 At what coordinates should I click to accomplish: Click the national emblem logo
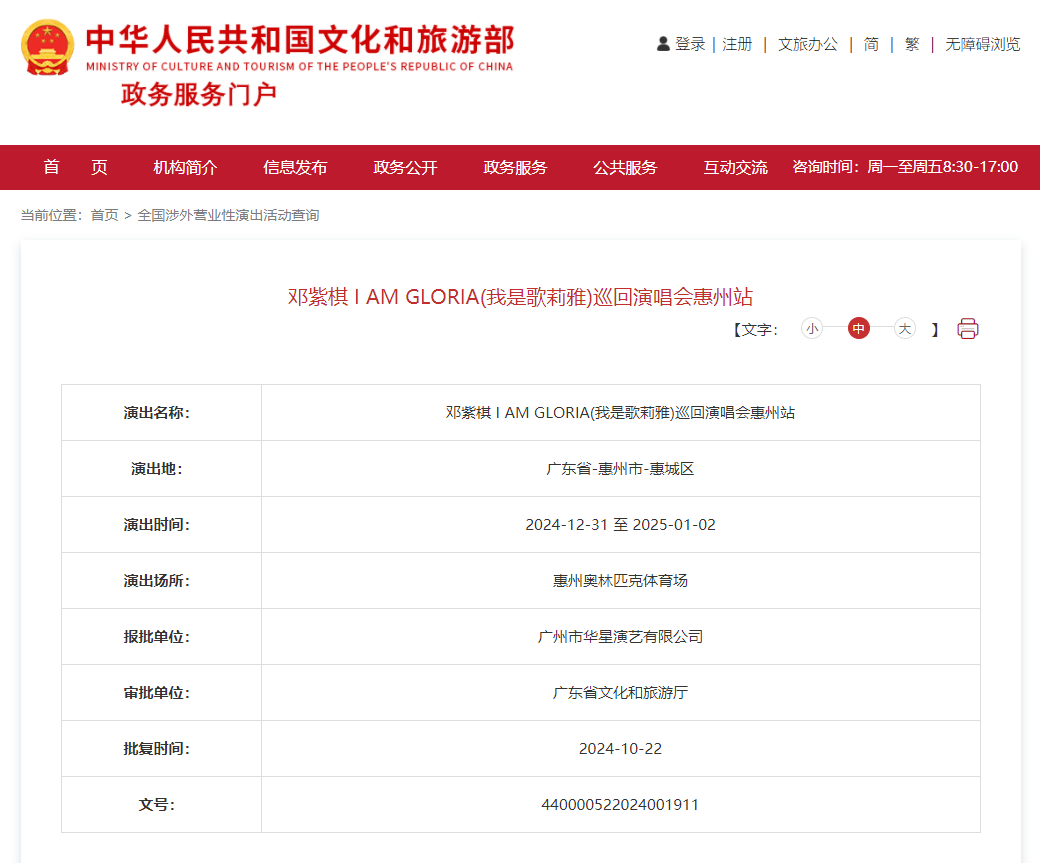(47, 47)
